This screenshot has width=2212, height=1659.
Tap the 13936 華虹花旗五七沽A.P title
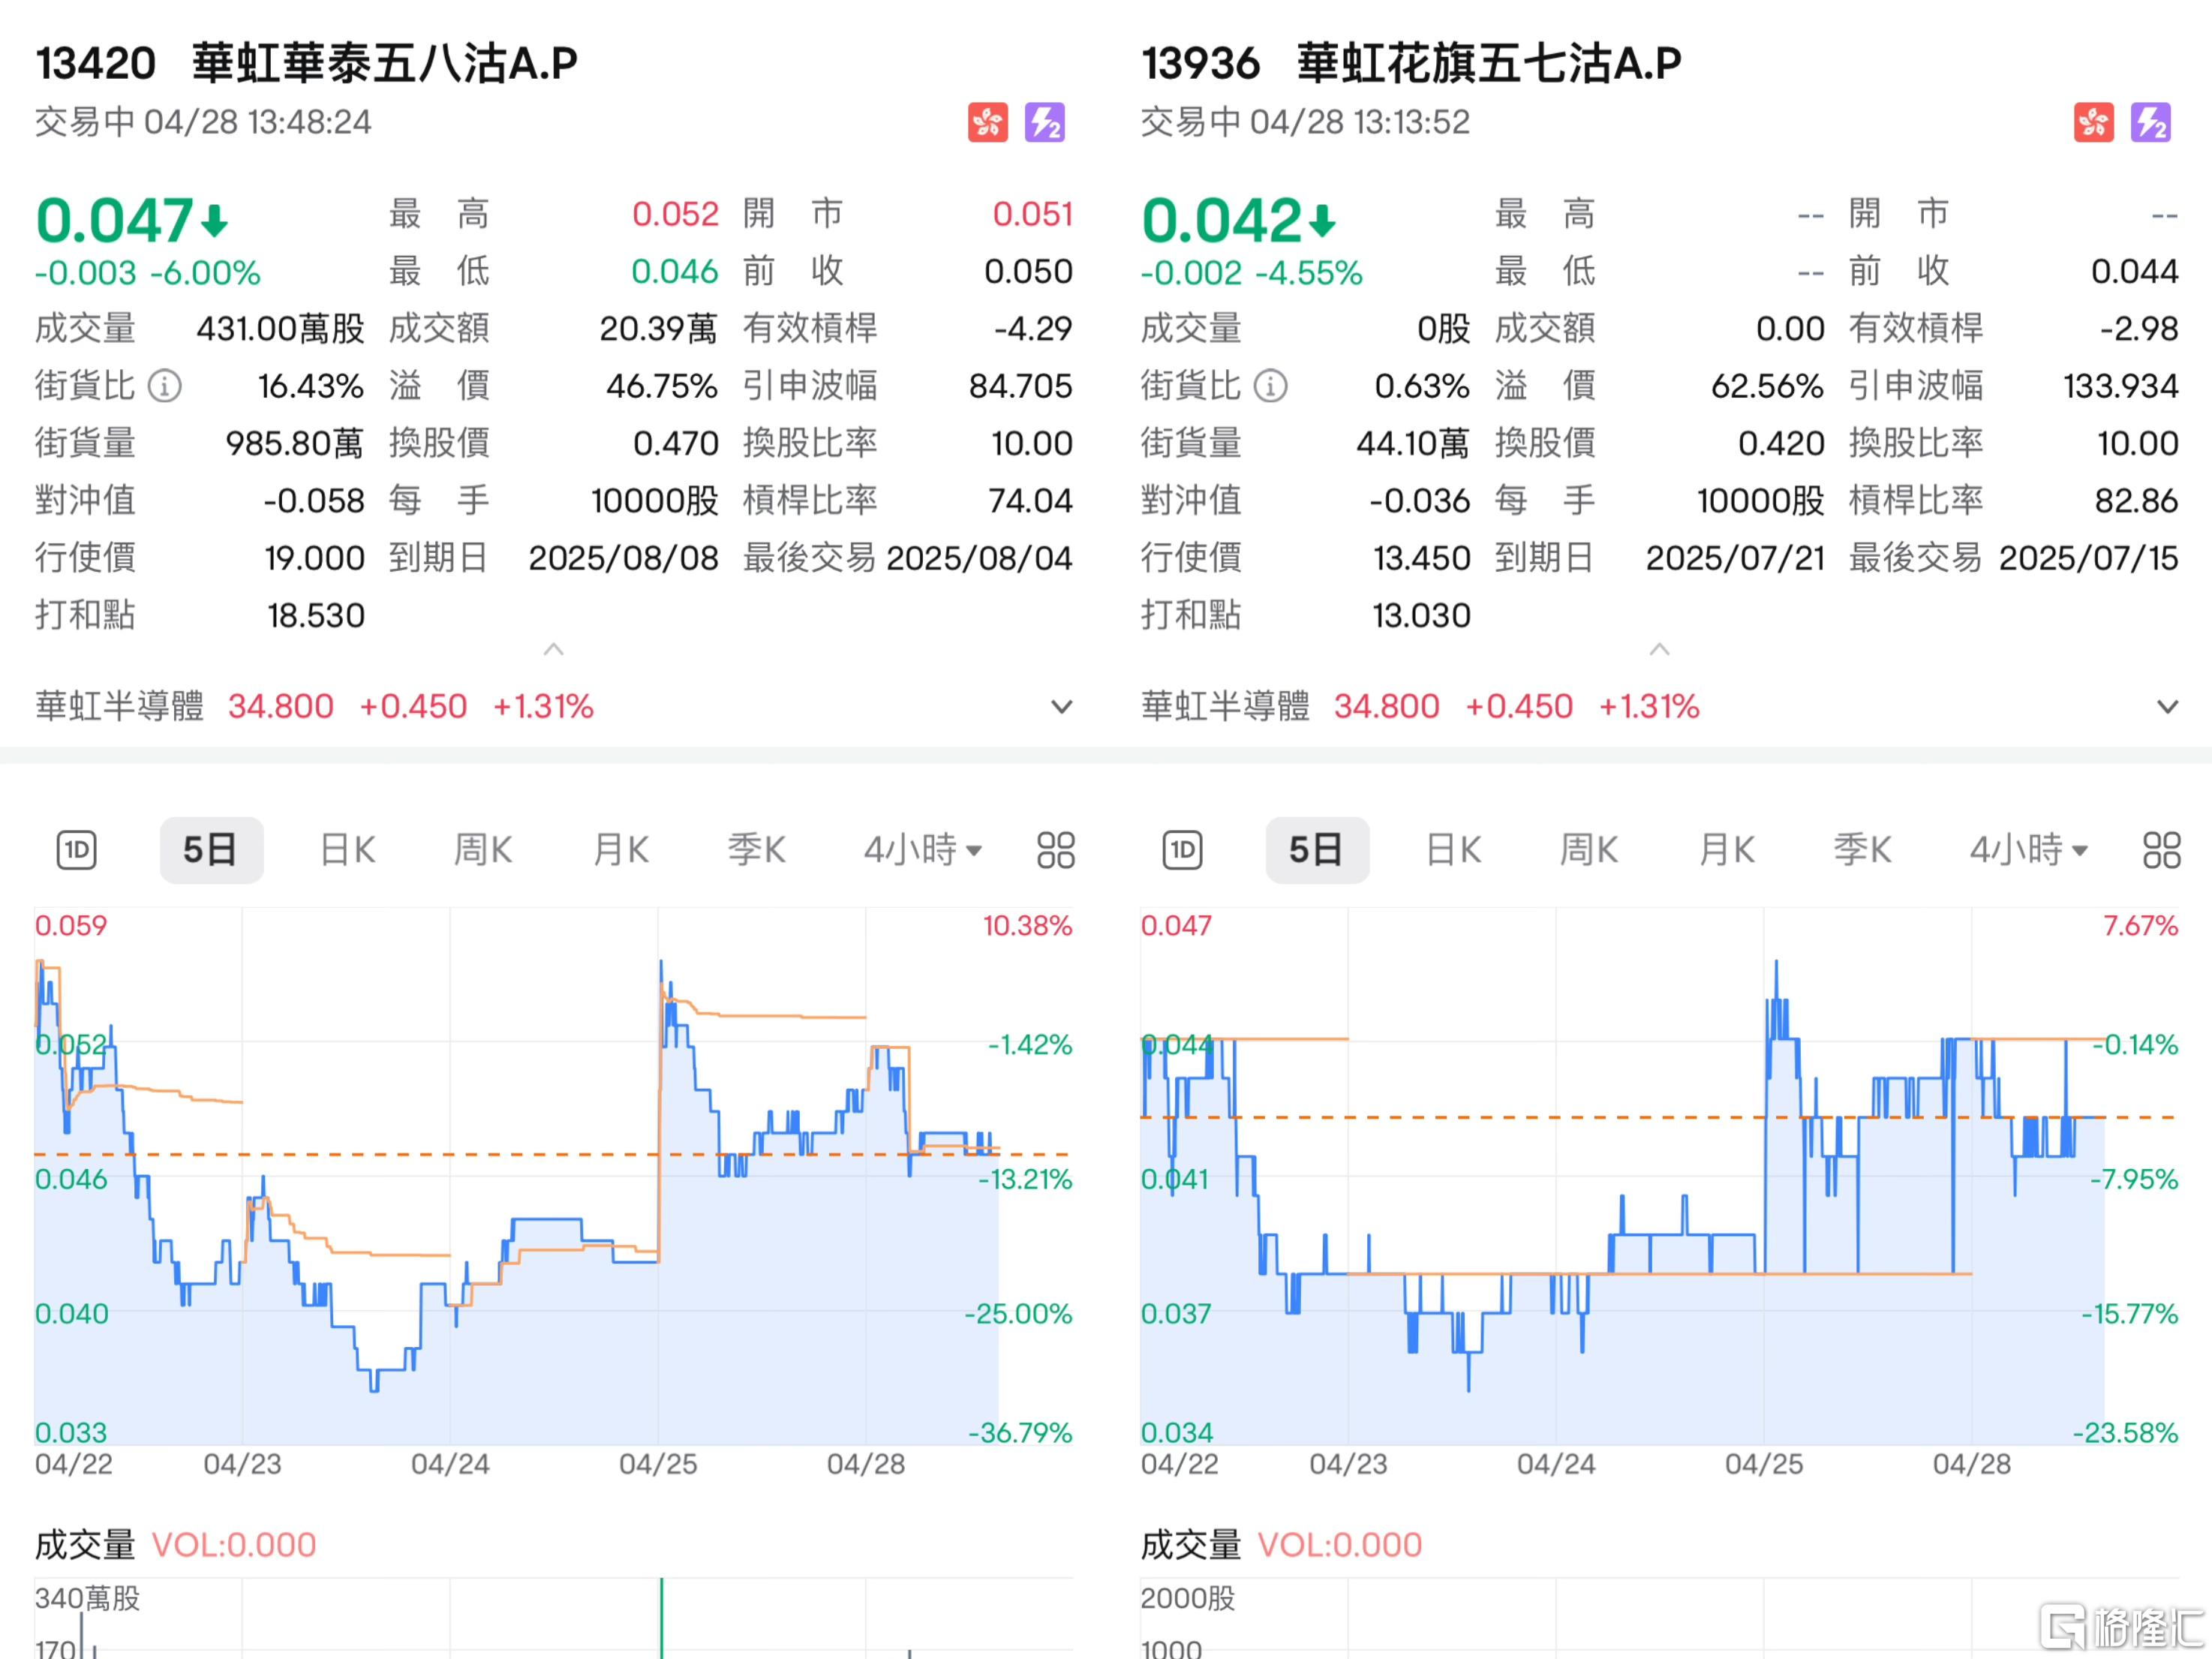coord(1412,63)
